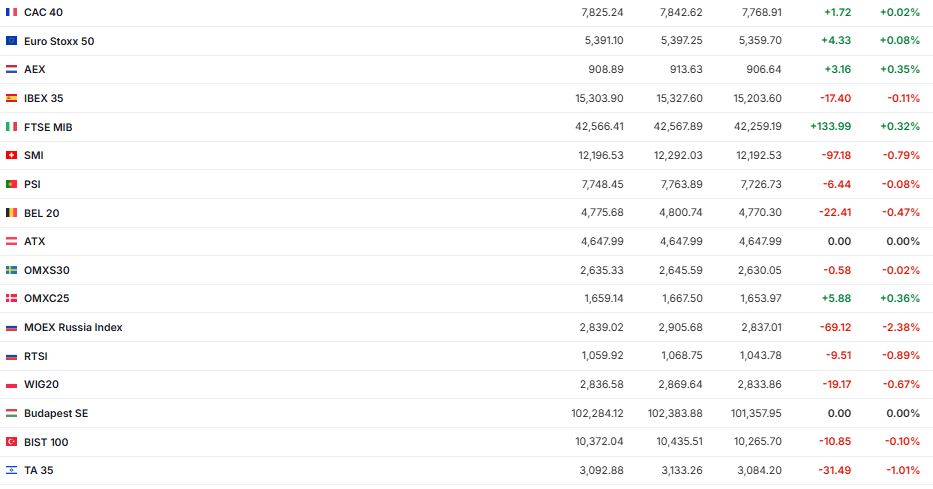Screen dimensions: 933x489
Task: Click the Turkey flag icon beside BIST 100
Action: [11, 442]
